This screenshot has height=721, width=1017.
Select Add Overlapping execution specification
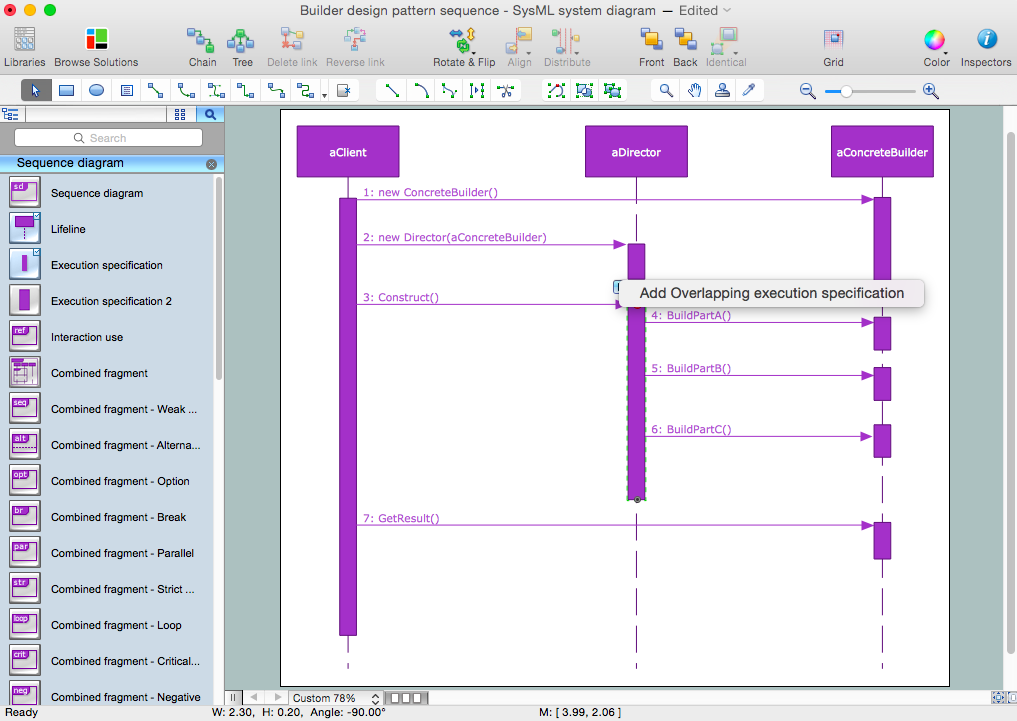(x=771, y=293)
